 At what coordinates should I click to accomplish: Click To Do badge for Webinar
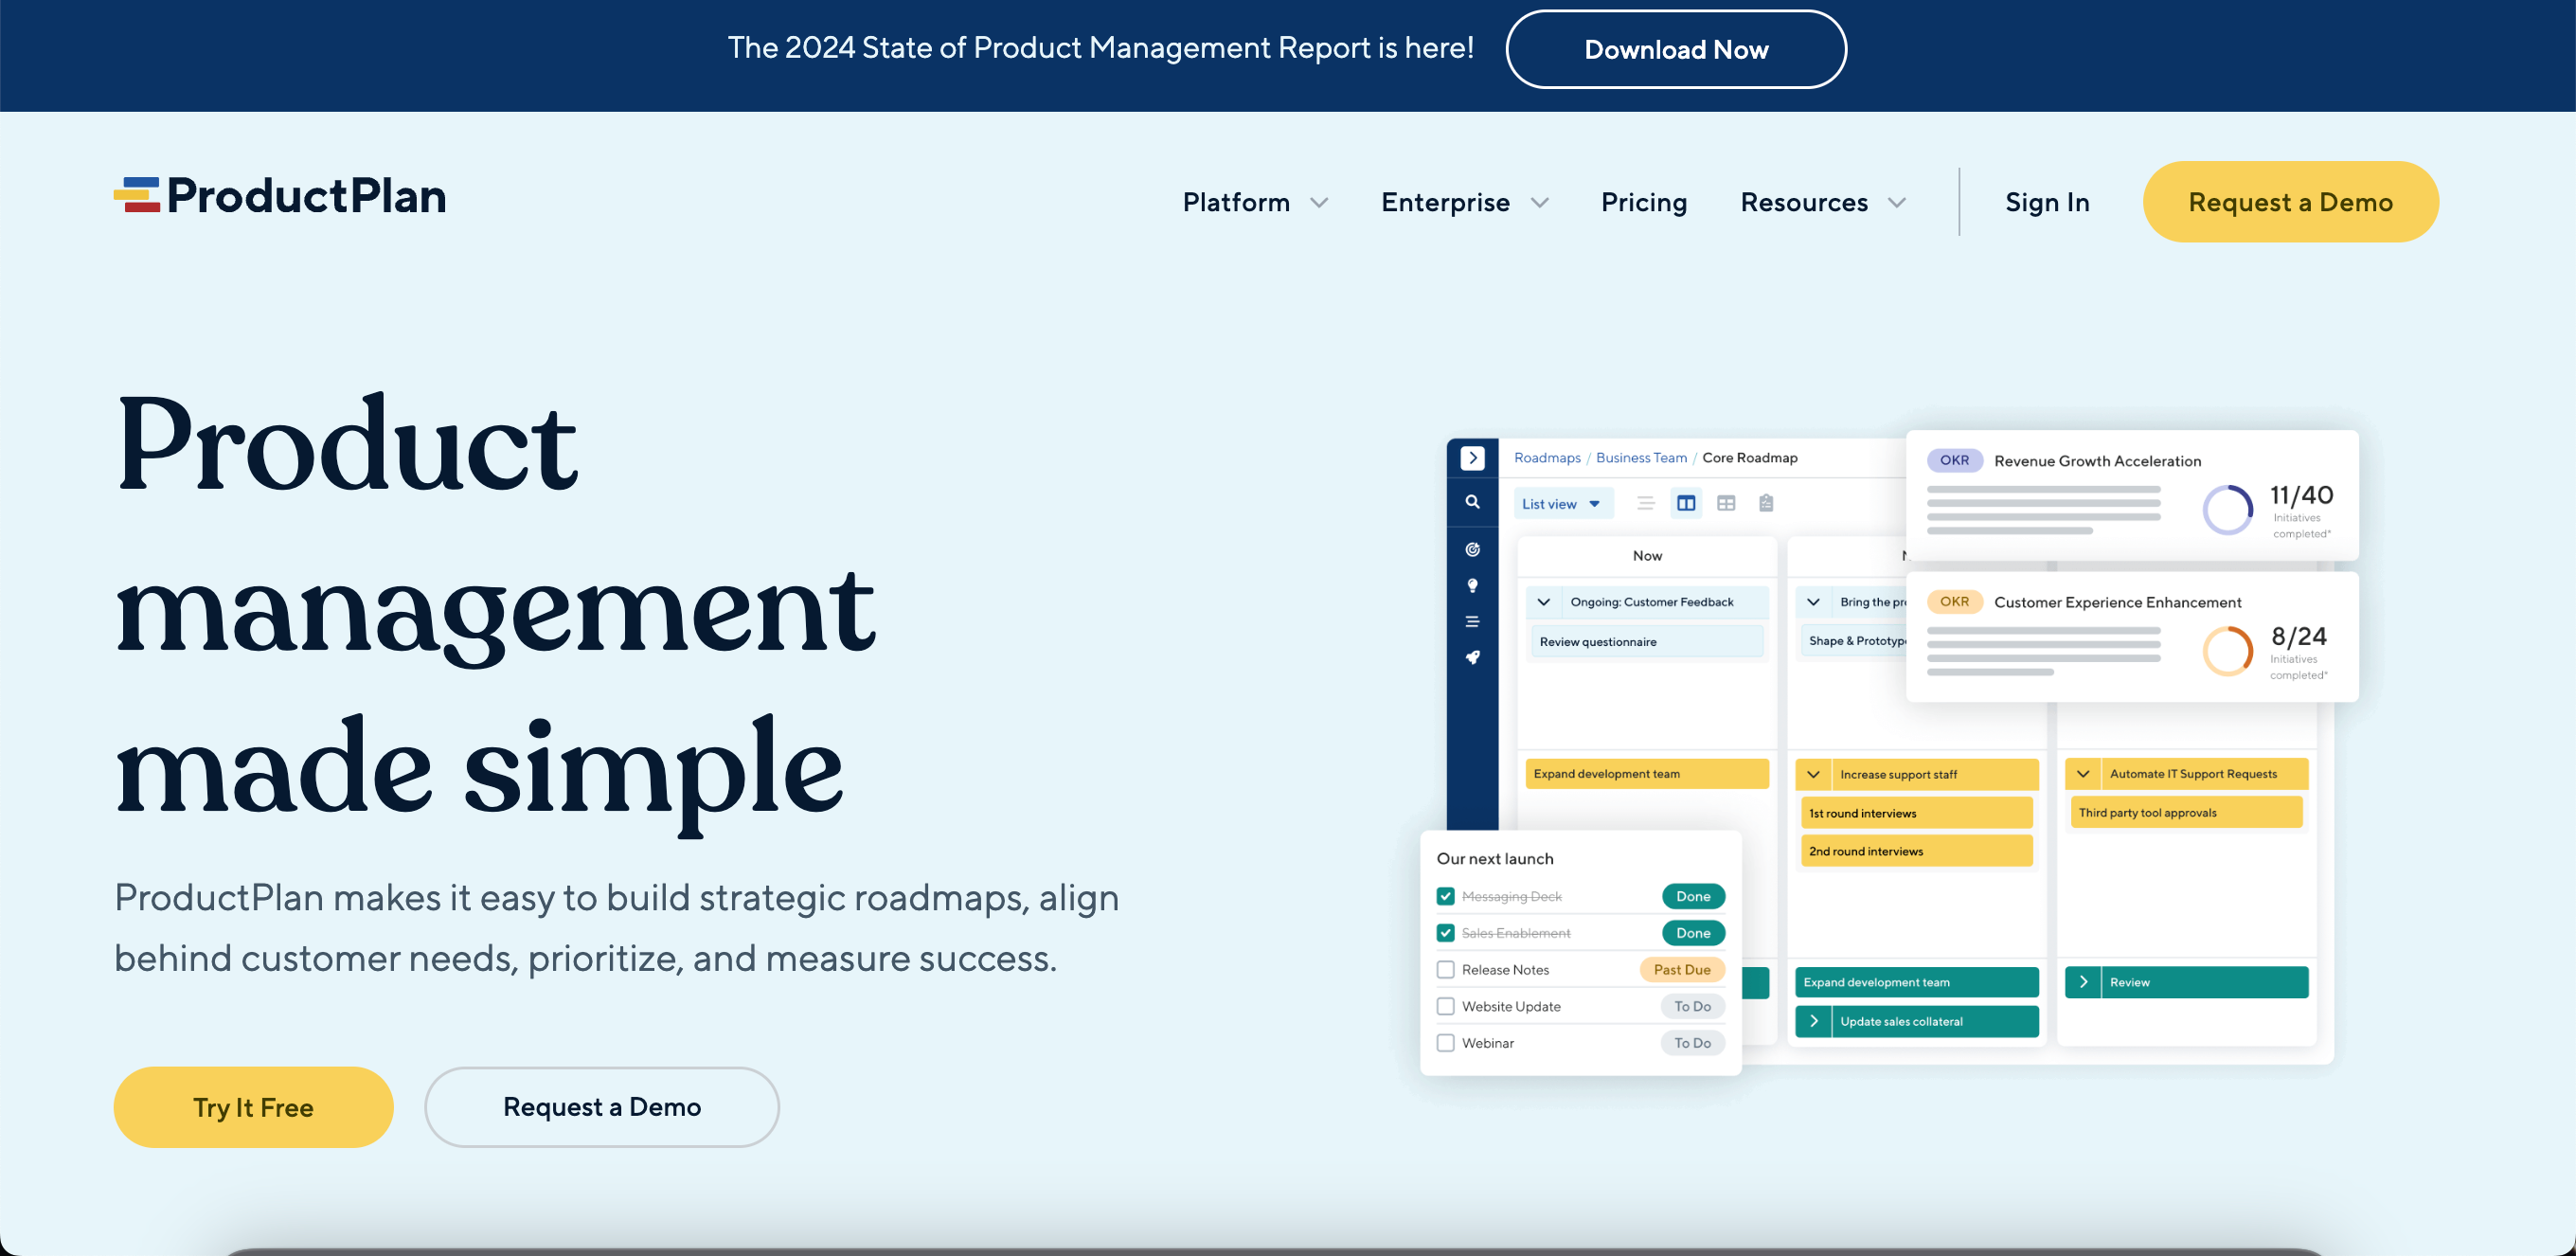pyautogui.click(x=1693, y=1042)
